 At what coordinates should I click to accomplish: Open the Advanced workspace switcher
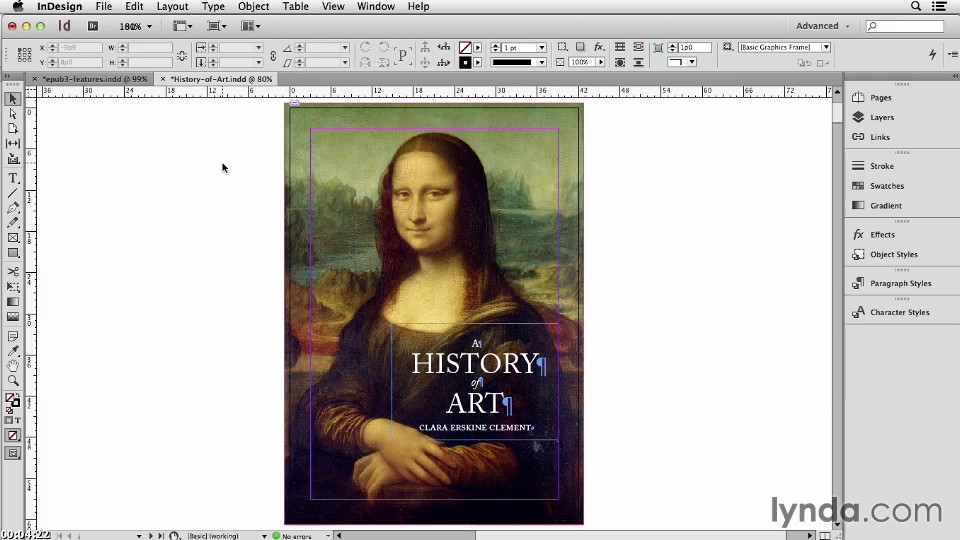[822, 26]
